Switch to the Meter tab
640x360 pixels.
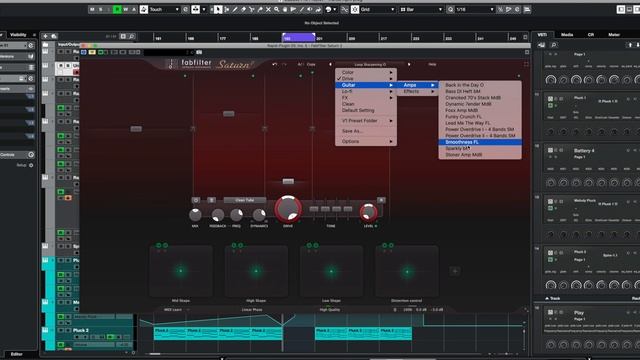click(613, 35)
